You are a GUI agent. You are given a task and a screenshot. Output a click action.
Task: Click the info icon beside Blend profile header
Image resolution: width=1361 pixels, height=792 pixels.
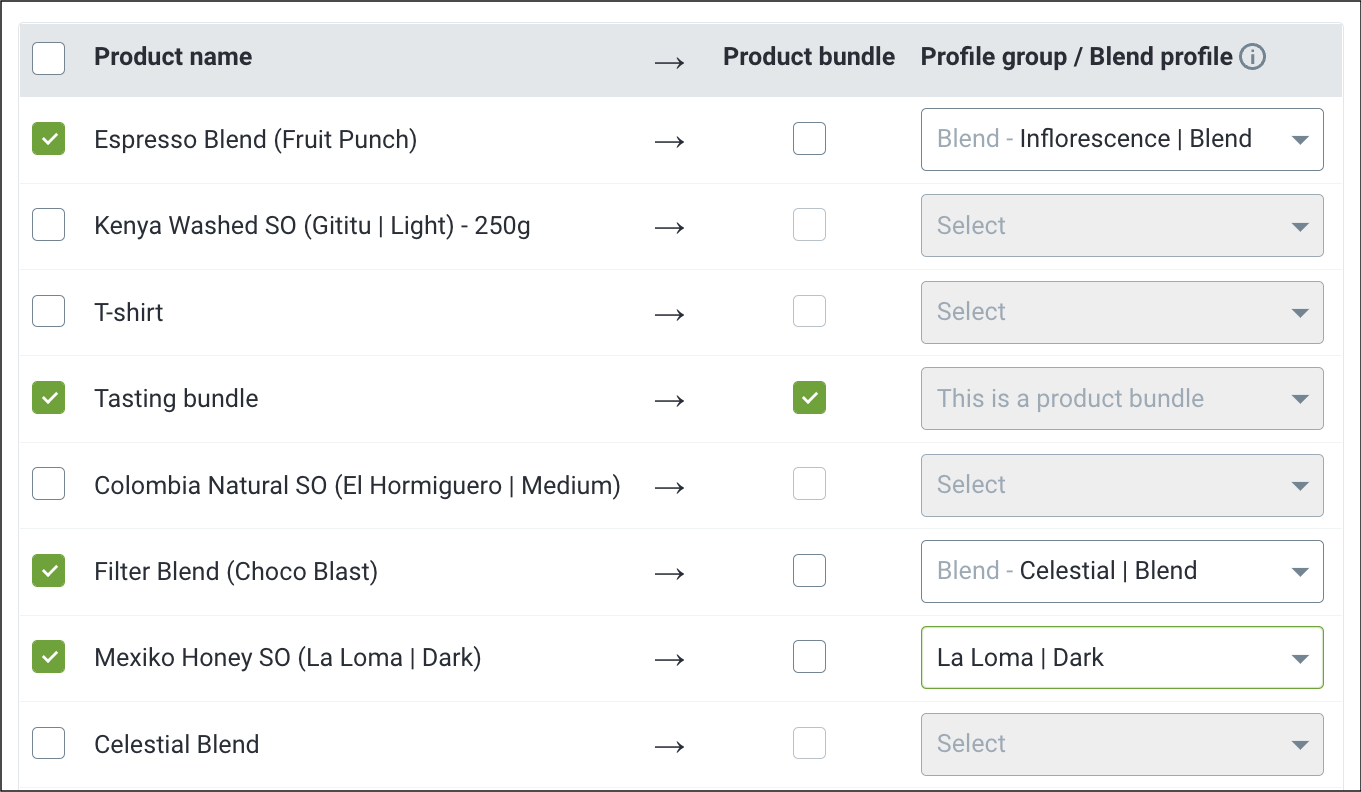[x=1252, y=57]
